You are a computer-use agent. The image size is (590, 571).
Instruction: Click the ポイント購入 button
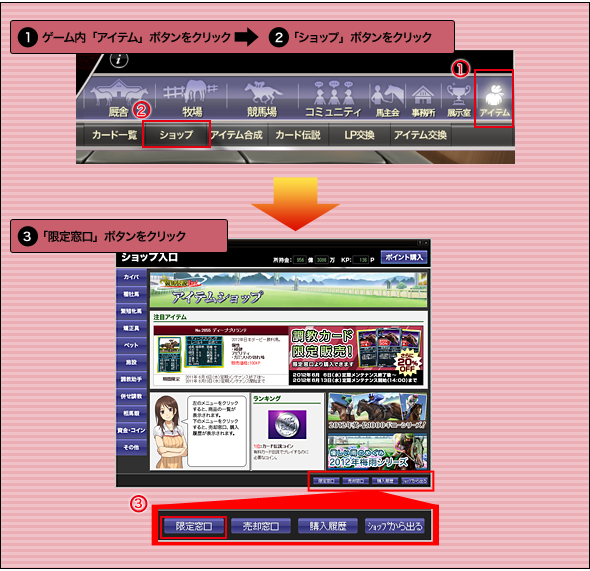404,257
